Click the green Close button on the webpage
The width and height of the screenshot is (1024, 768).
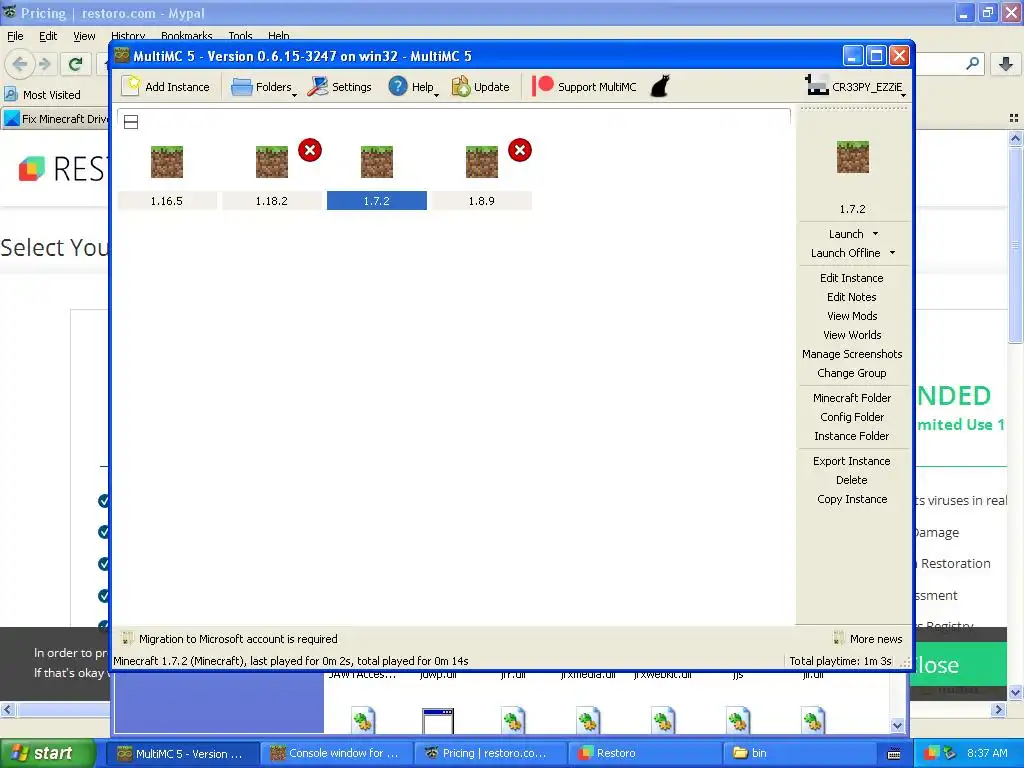(959, 664)
